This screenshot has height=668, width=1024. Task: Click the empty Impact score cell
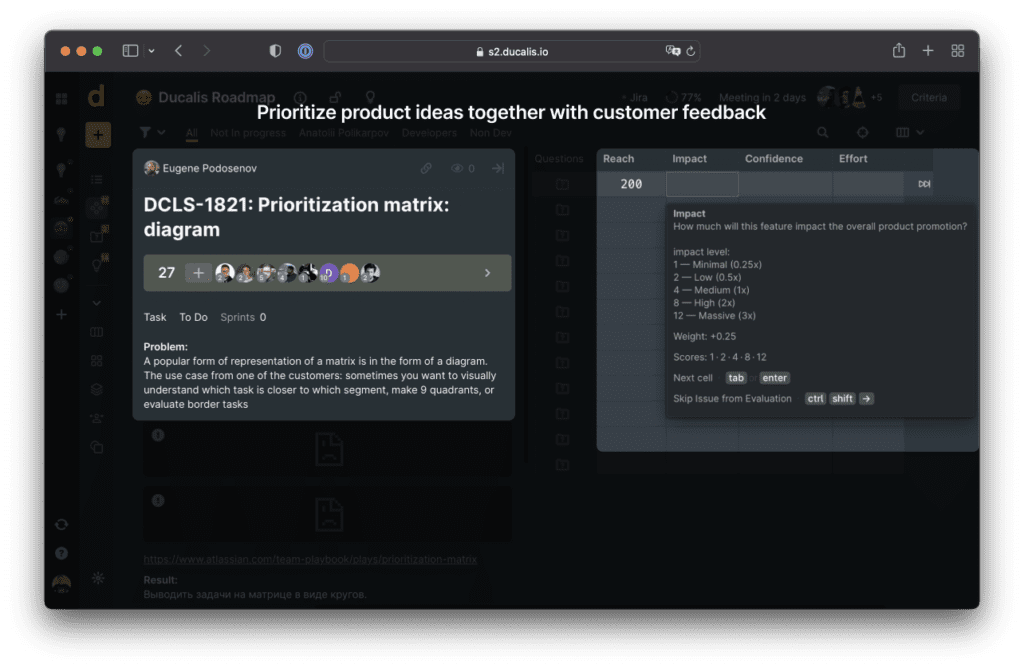point(702,184)
